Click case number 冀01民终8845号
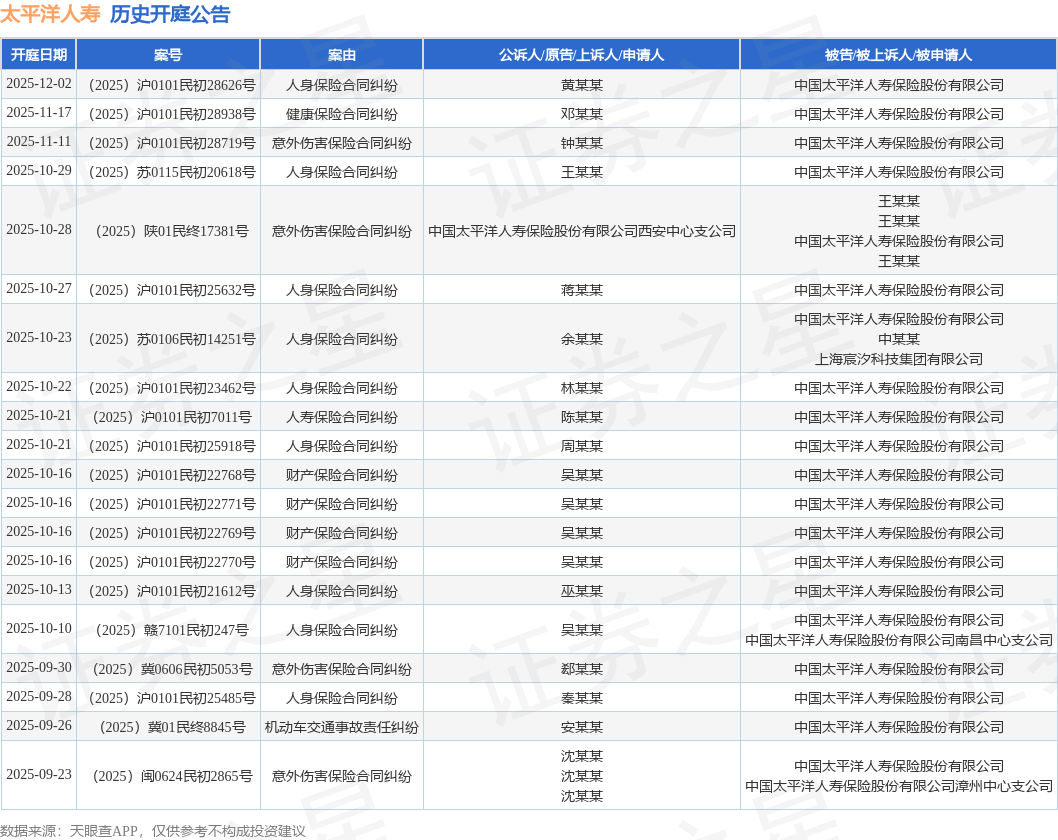1058x840 pixels. [x=172, y=727]
